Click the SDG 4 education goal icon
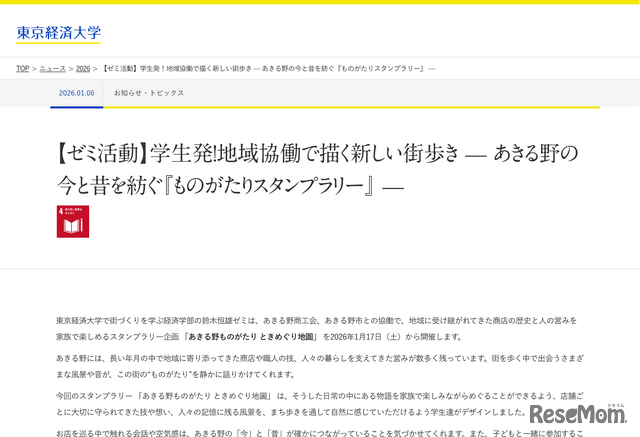This screenshot has height=437, width=640. coord(73,222)
